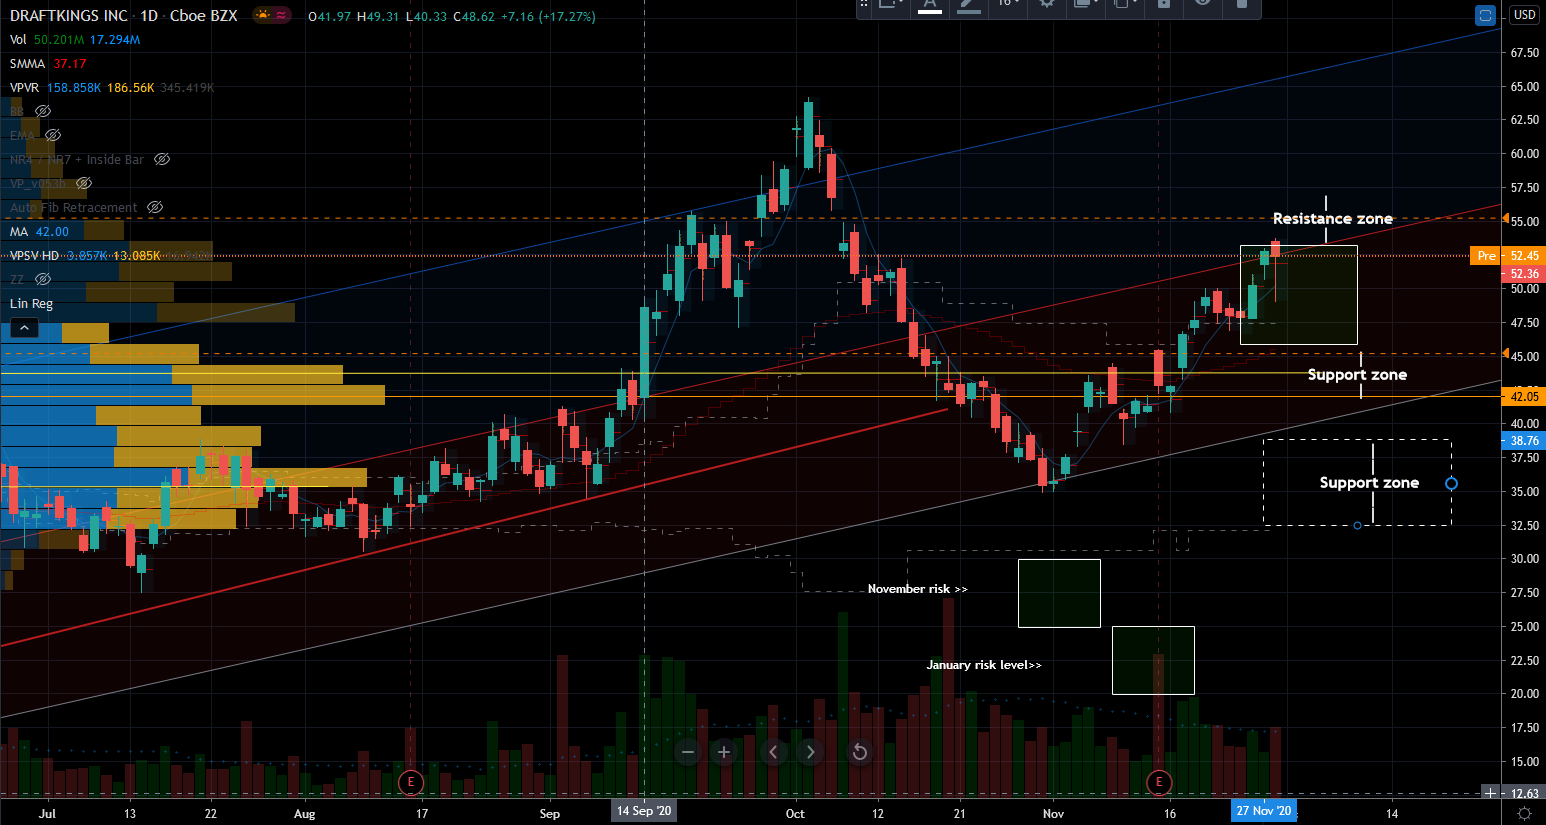Toggle the blue auto-fit chart button
Viewport: 1546px width, 825px height.
click(x=1486, y=15)
